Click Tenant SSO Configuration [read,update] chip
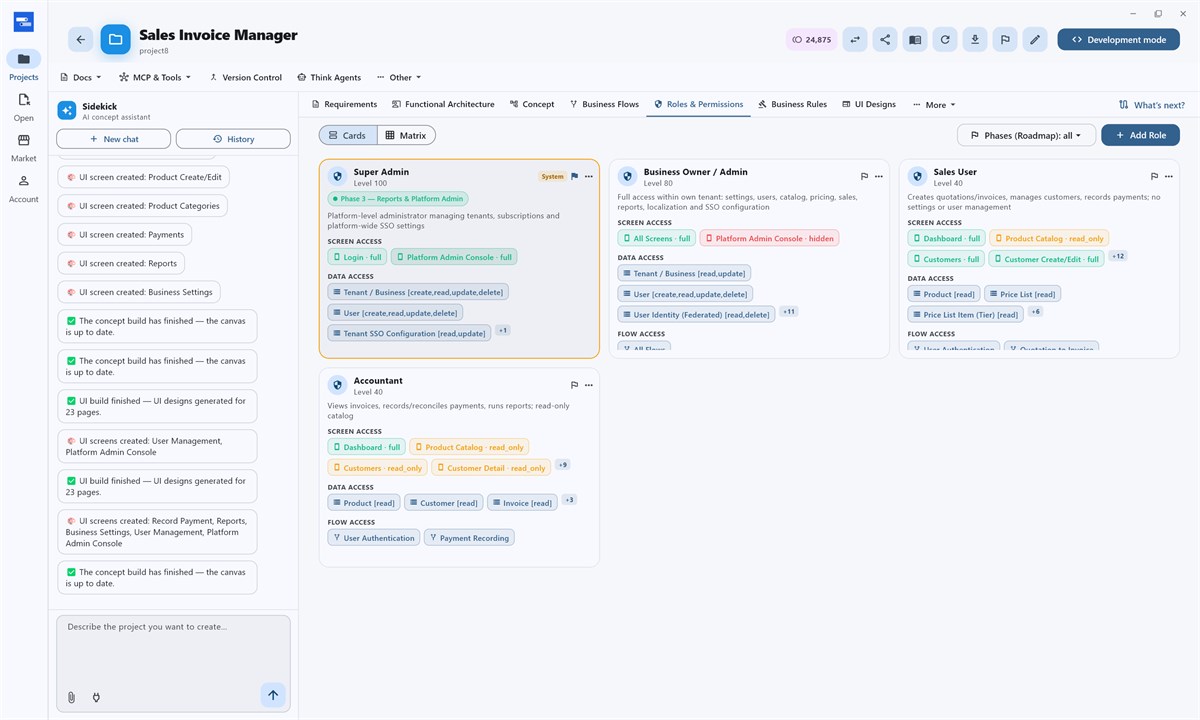The image size is (1200, 720). [409, 333]
